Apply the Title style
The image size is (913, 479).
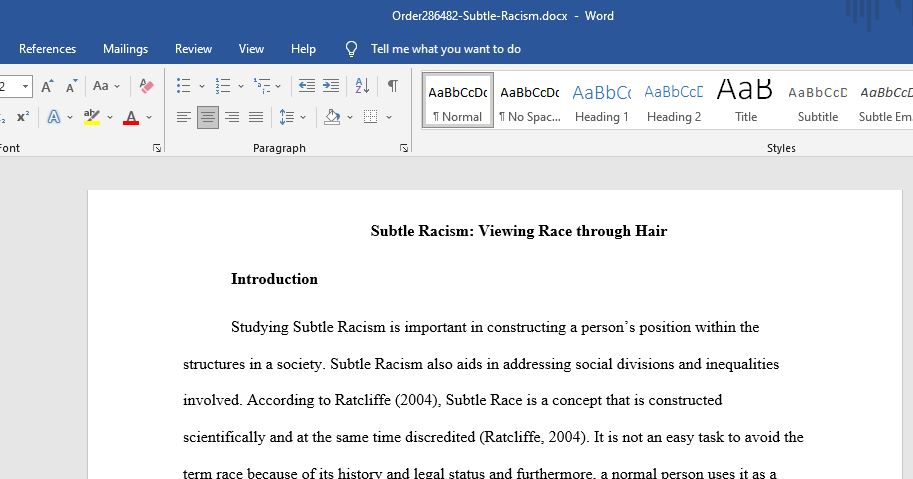coord(745,101)
